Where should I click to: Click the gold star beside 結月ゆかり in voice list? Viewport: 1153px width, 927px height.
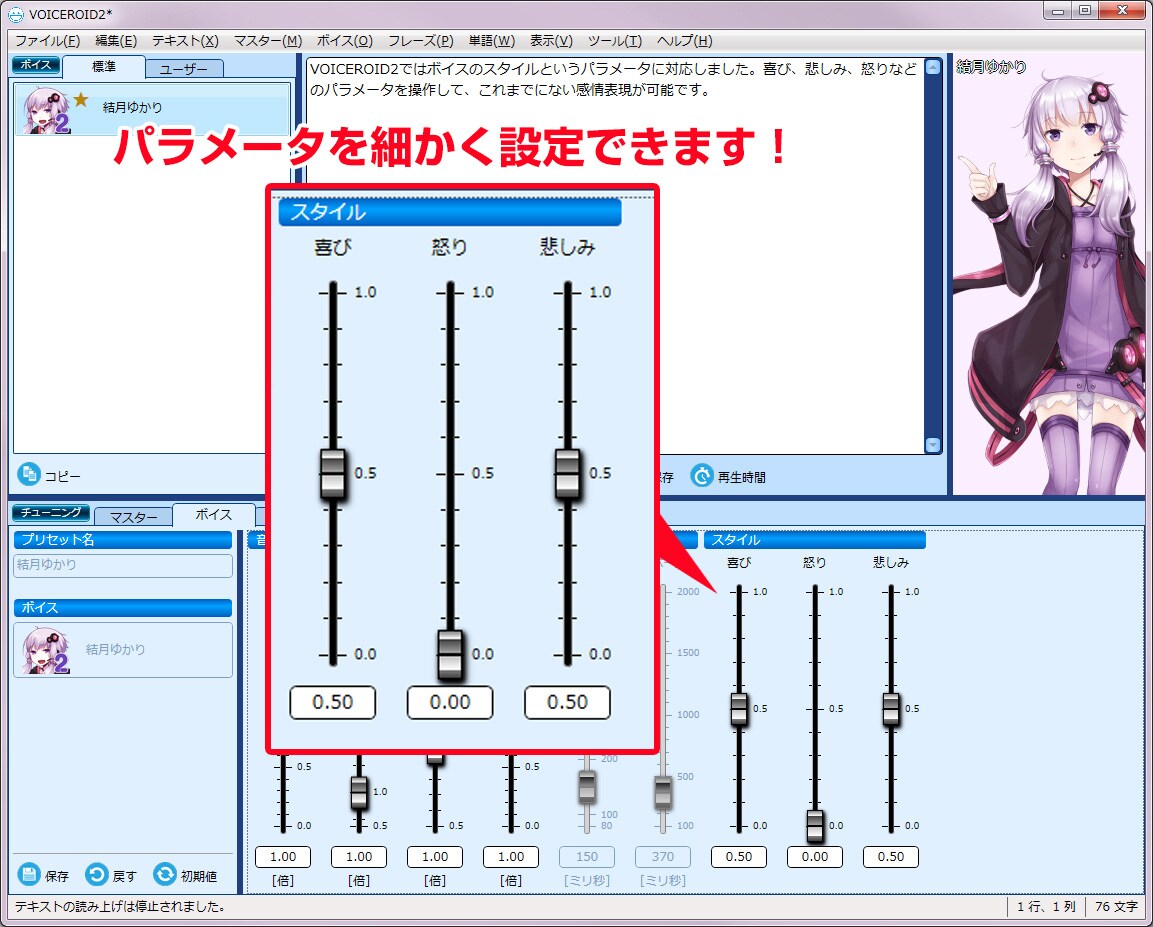[x=81, y=99]
